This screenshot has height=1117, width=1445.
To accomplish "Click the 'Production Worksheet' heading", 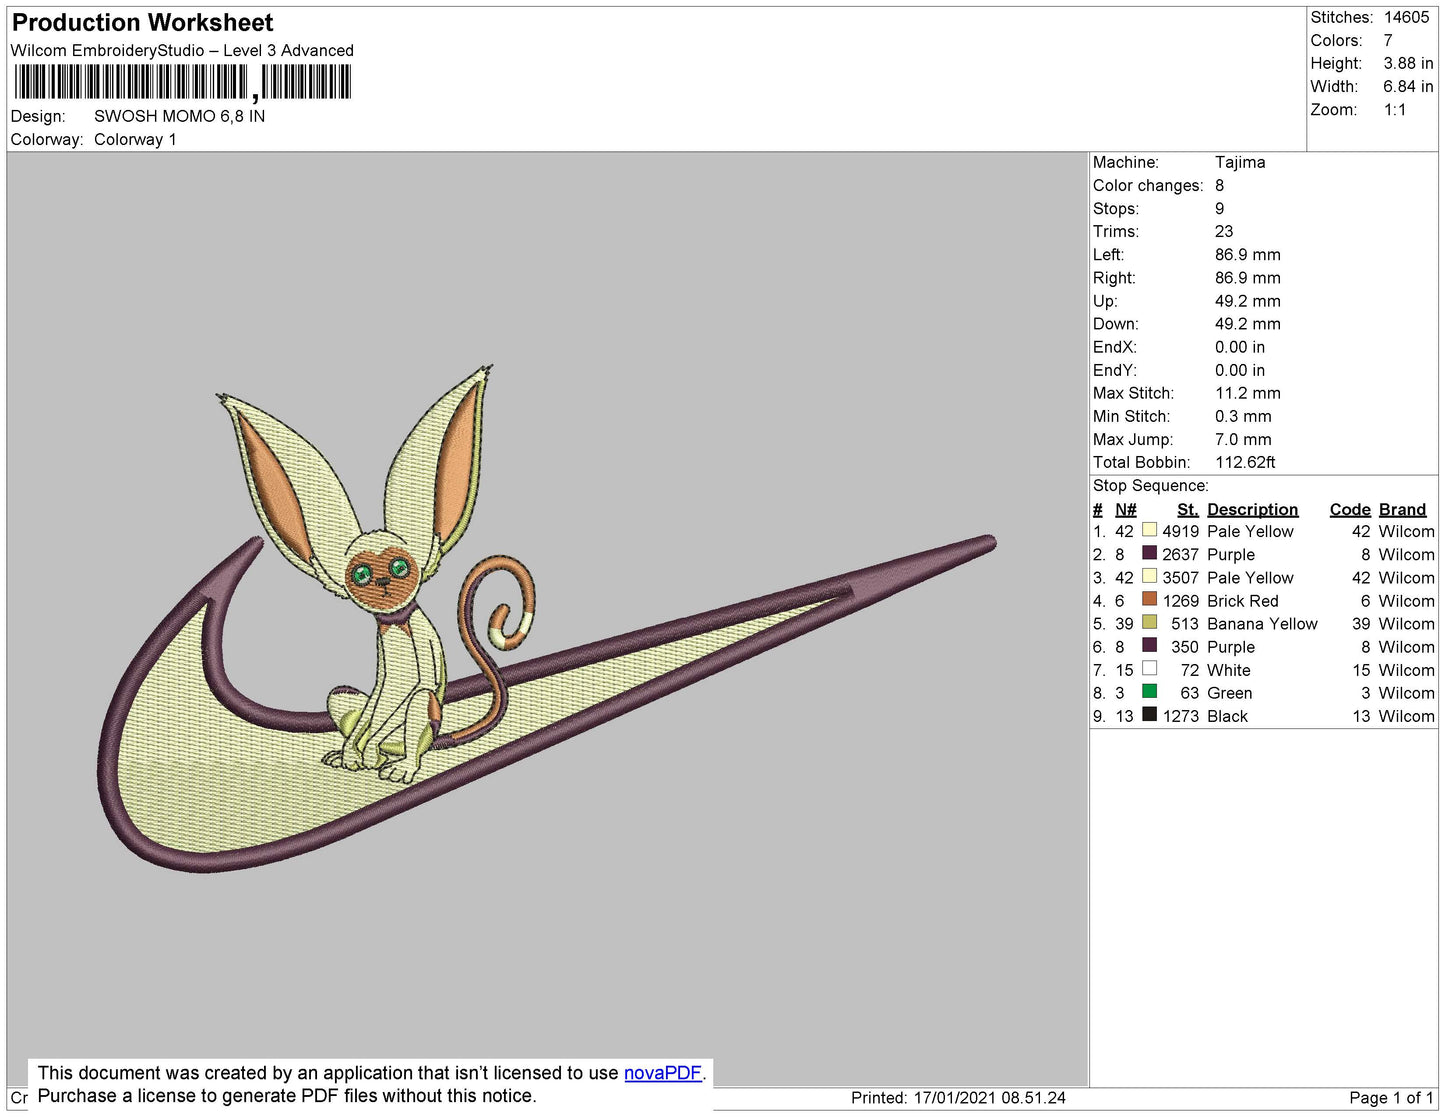I will point(142,23).
